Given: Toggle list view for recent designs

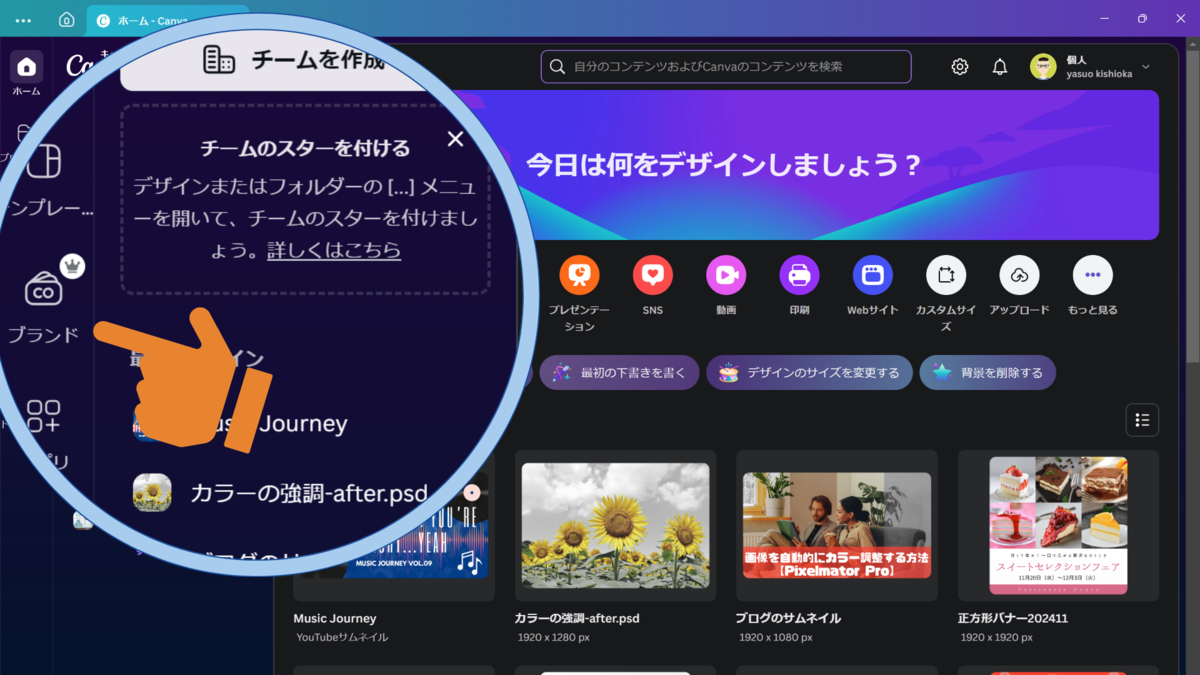Looking at the screenshot, I should [1142, 420].
